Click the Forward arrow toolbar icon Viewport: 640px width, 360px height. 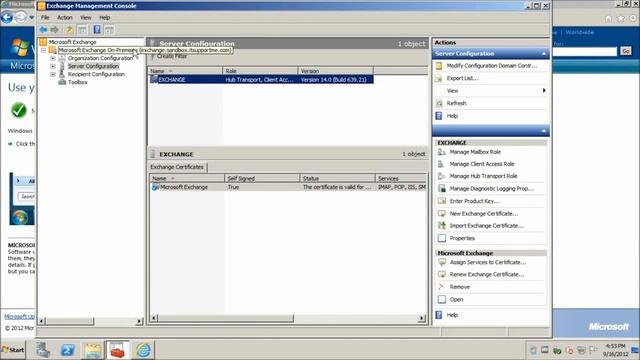click(54, 30)
